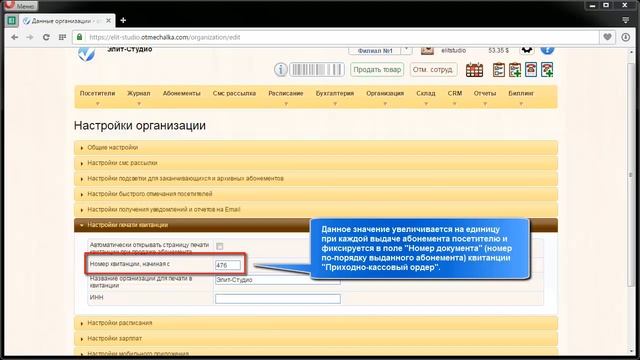Image resolution: width=640 pixels, height=360 pixels.
Task: Open a new browser tab
Action: [123, 20]
